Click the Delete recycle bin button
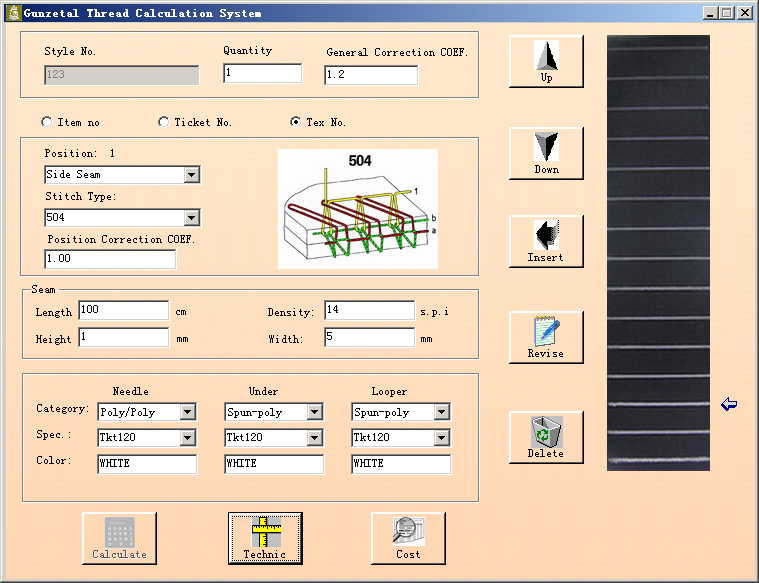This screenshot has width=759, height=583. (546, 438)
